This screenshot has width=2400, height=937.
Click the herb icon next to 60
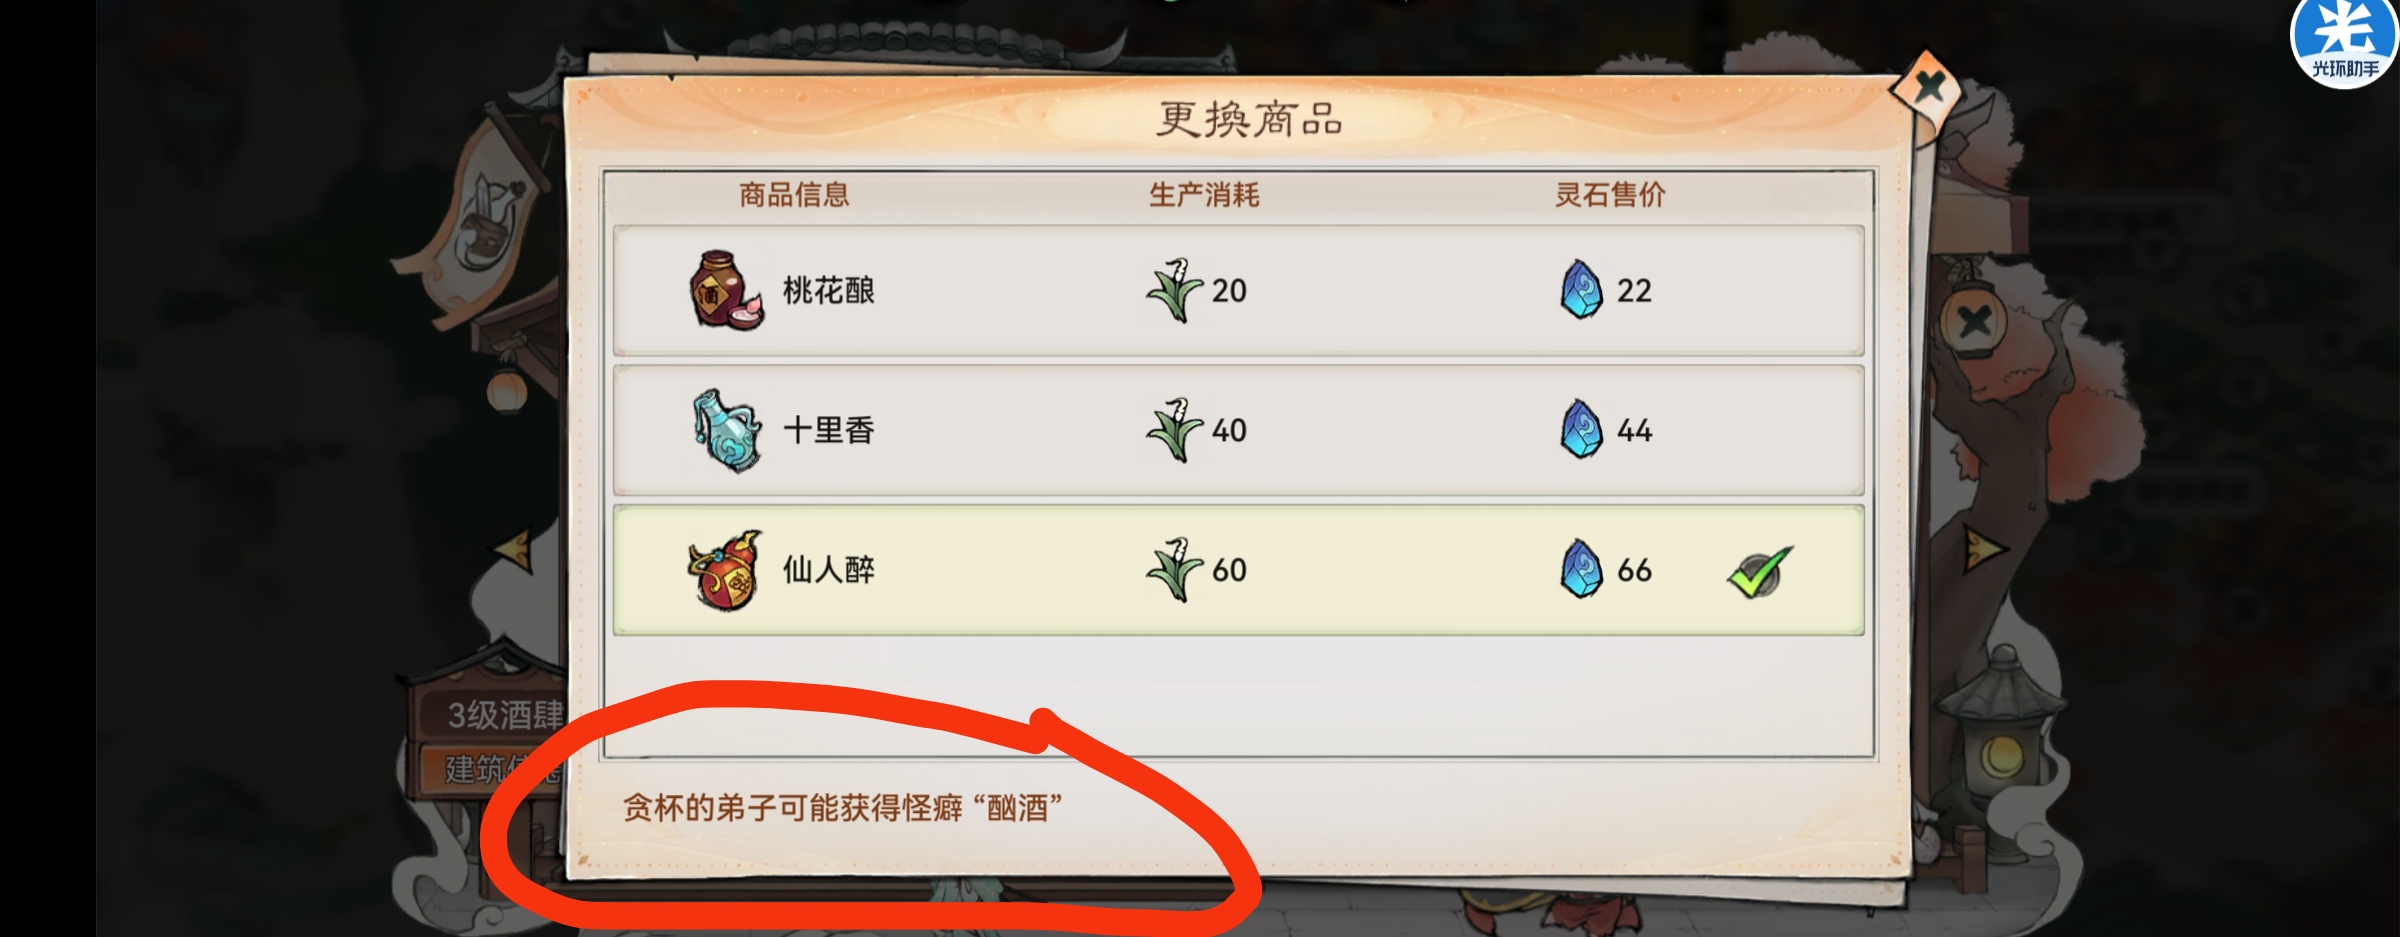pyautogui.click(x=1174, y=570)
